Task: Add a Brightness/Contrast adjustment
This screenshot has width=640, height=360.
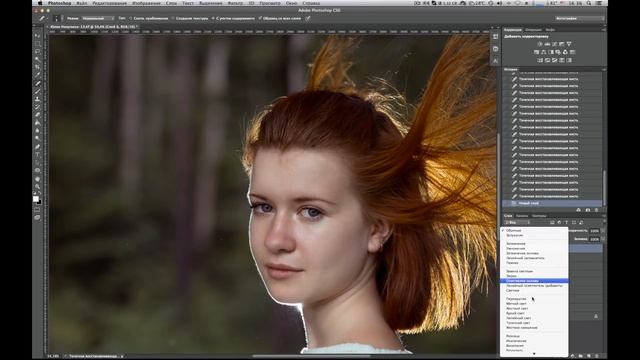Action: coord(540,44)
